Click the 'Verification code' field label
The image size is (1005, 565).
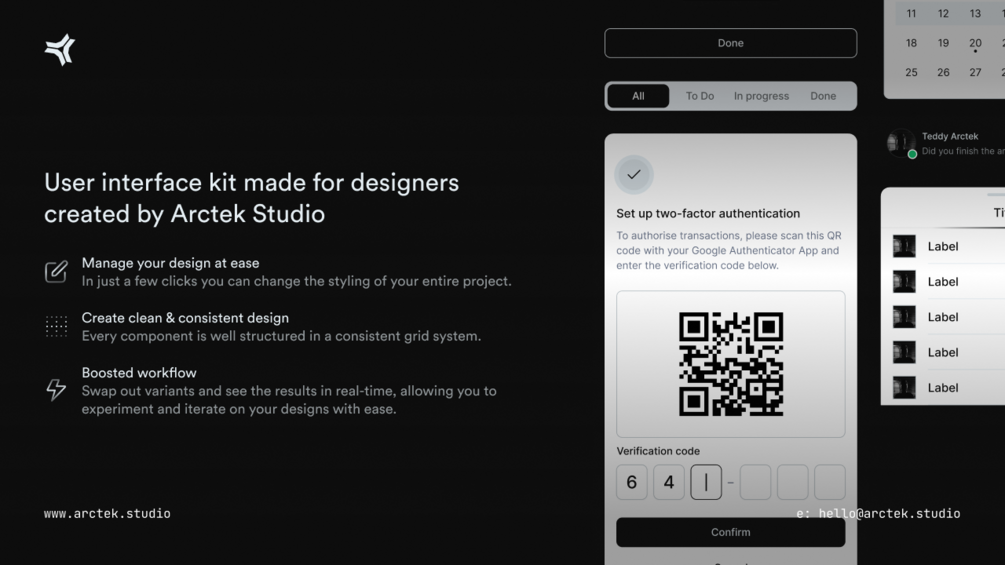pos(658,451)
